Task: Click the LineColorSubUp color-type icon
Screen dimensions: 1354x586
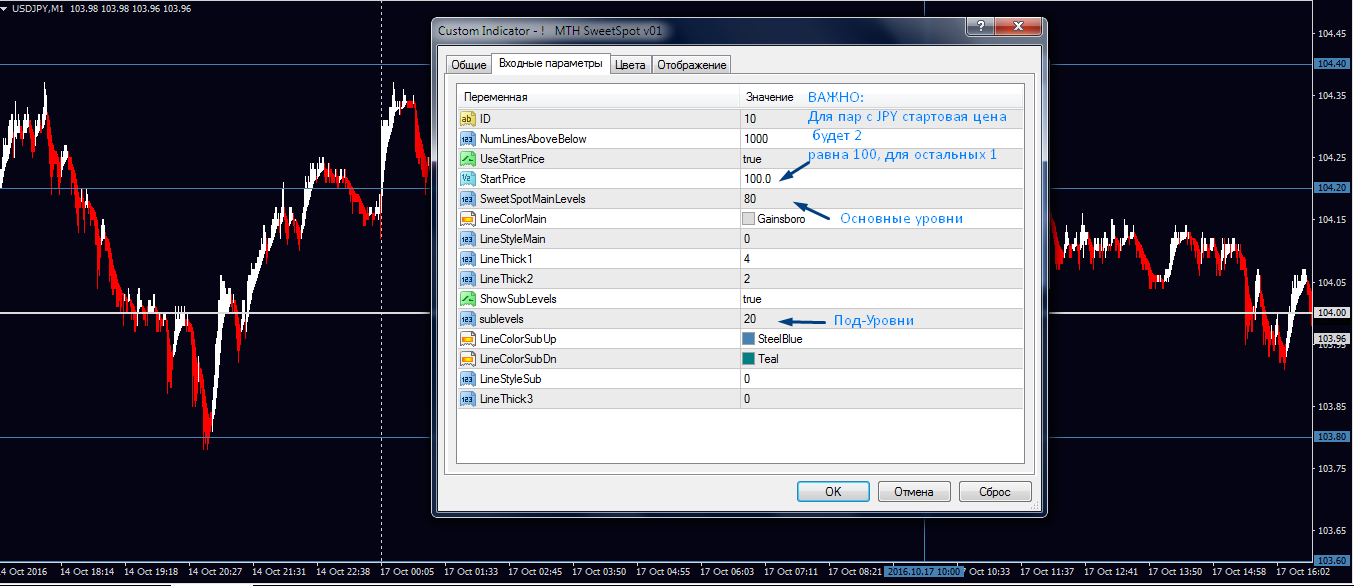Action: [x=467, y=339]
